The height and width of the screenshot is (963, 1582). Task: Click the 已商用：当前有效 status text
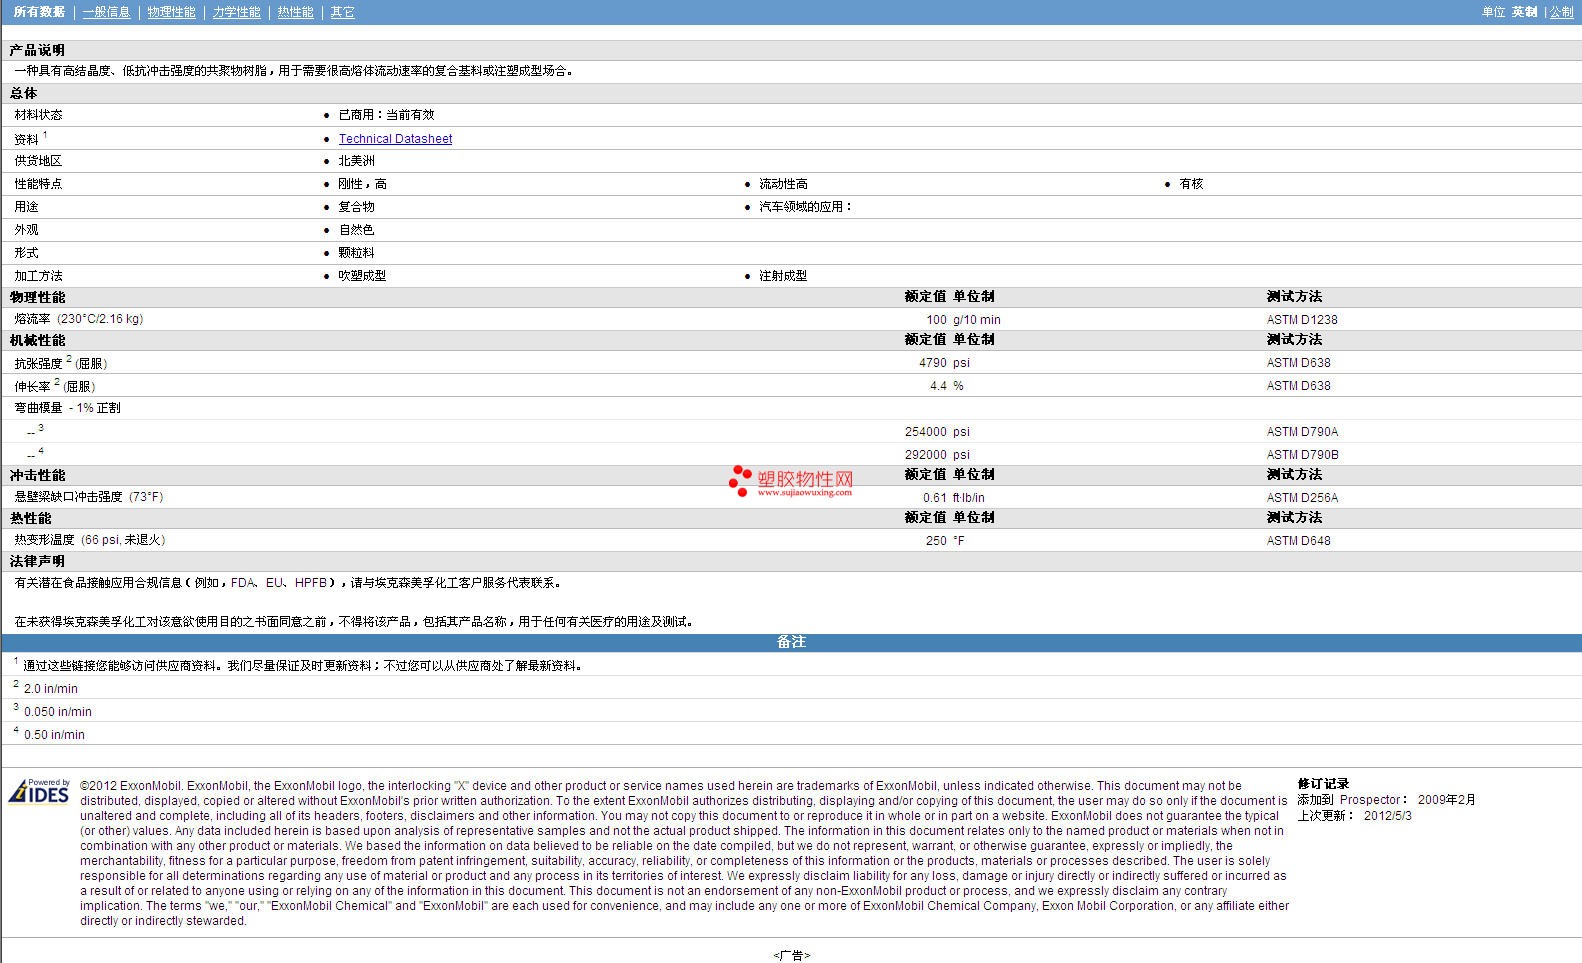tap(386, 115)
